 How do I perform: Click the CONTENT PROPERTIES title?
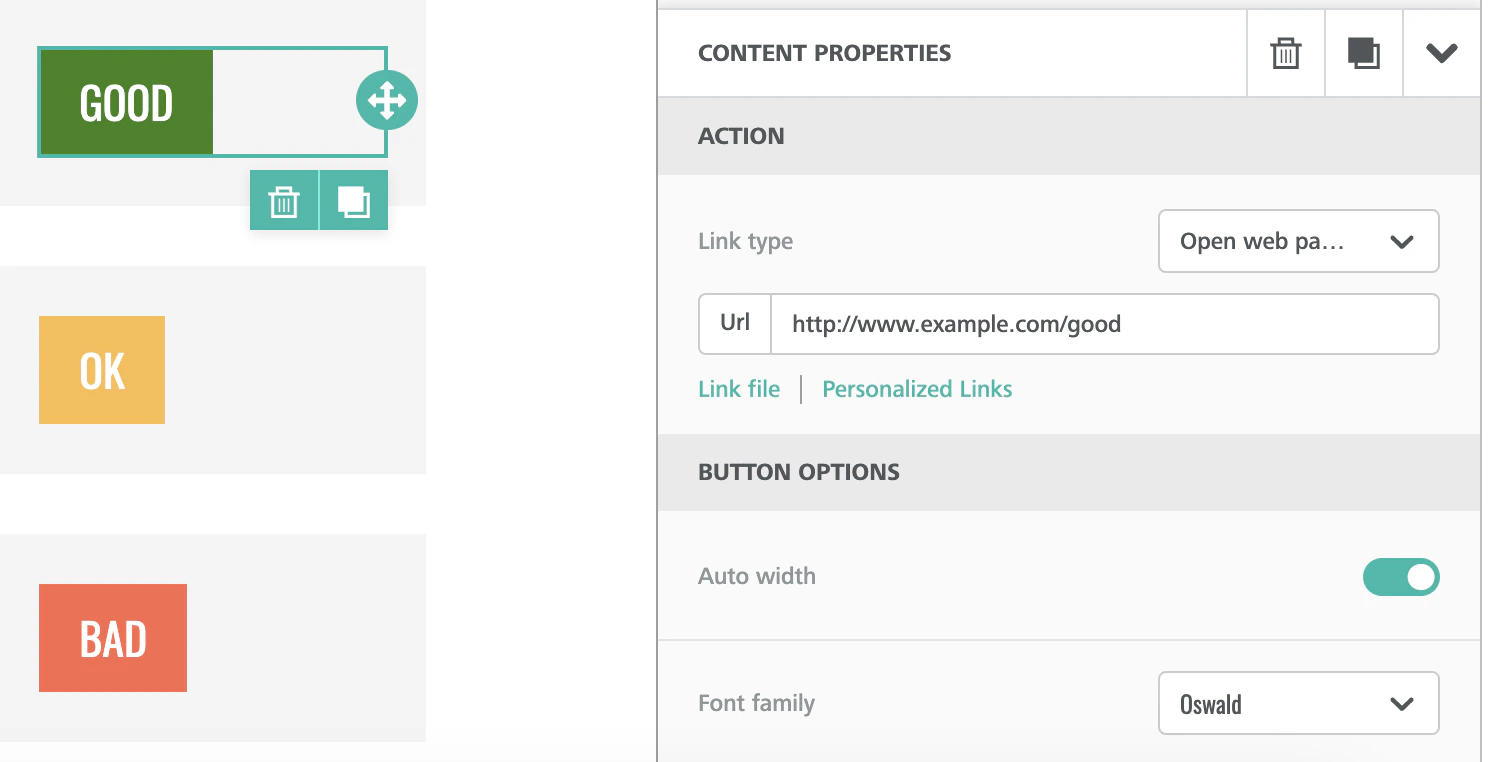coord(824,54)
